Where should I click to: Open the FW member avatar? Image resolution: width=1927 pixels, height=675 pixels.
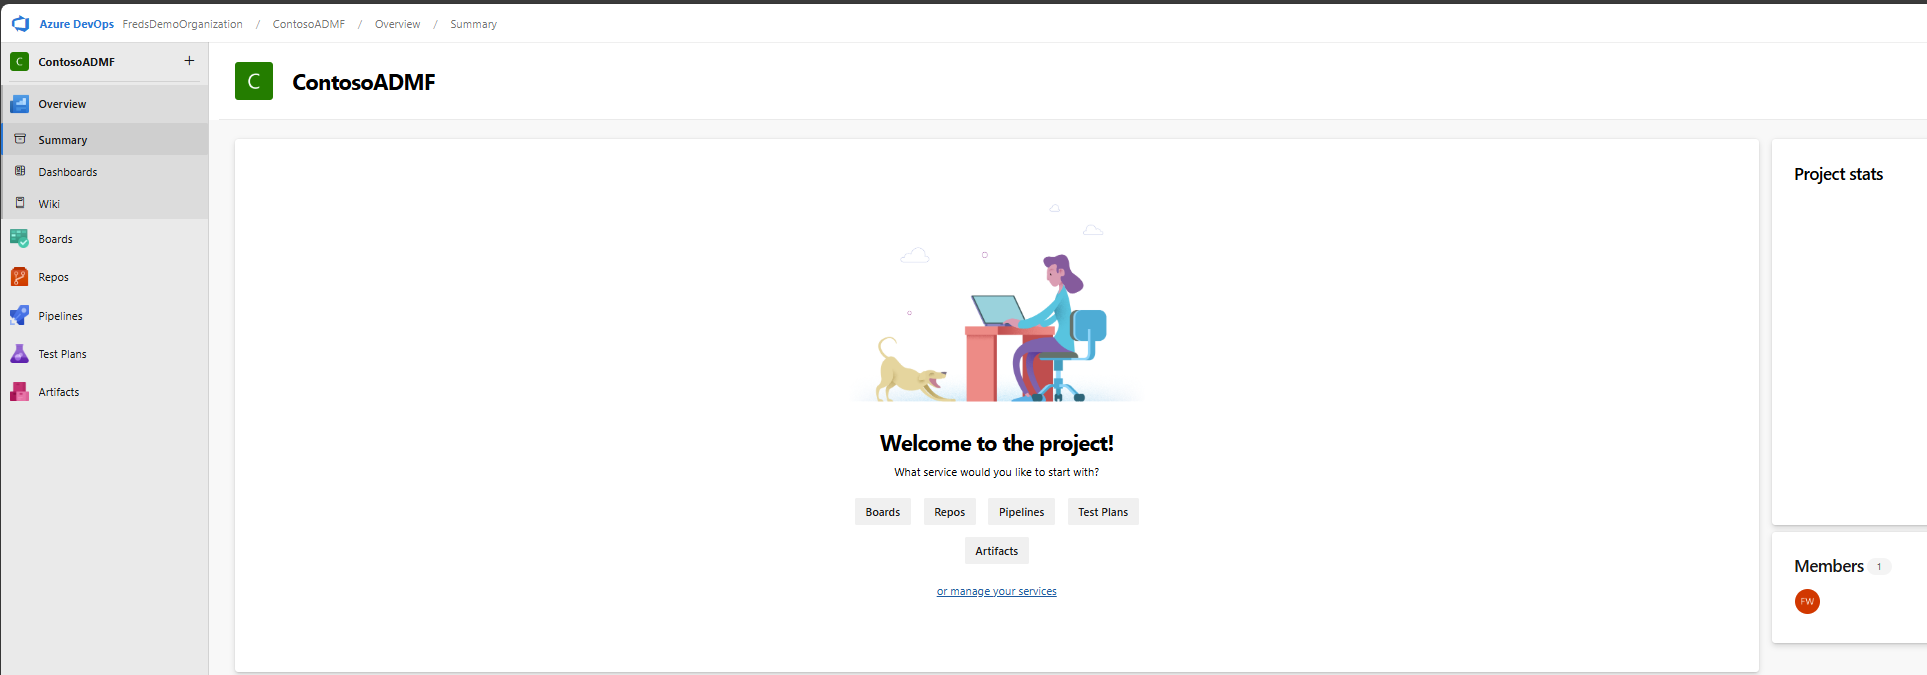click(1807, 601)
